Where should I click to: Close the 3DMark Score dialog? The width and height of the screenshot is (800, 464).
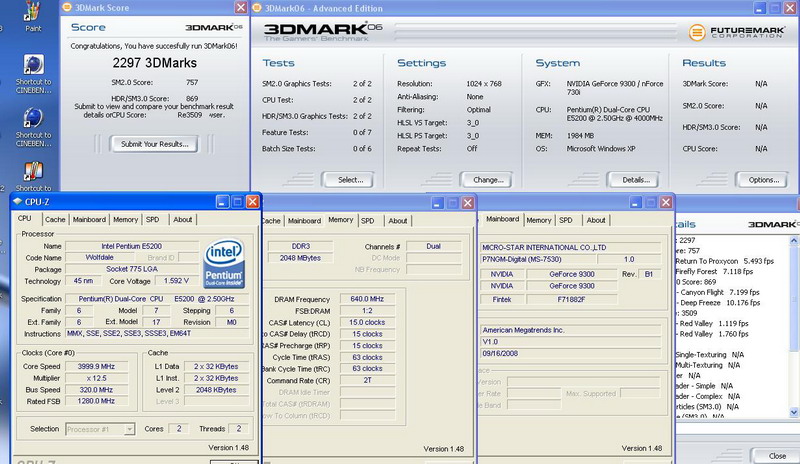coord(241,8)
